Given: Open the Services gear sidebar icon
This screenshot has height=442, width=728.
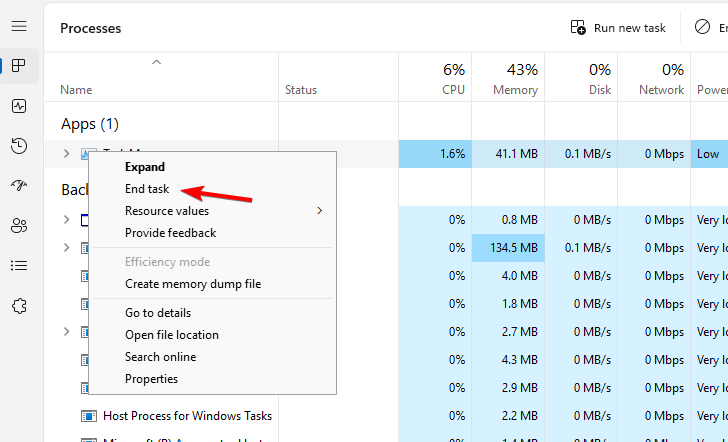Looking at the screenshot, I should (19, 306).
